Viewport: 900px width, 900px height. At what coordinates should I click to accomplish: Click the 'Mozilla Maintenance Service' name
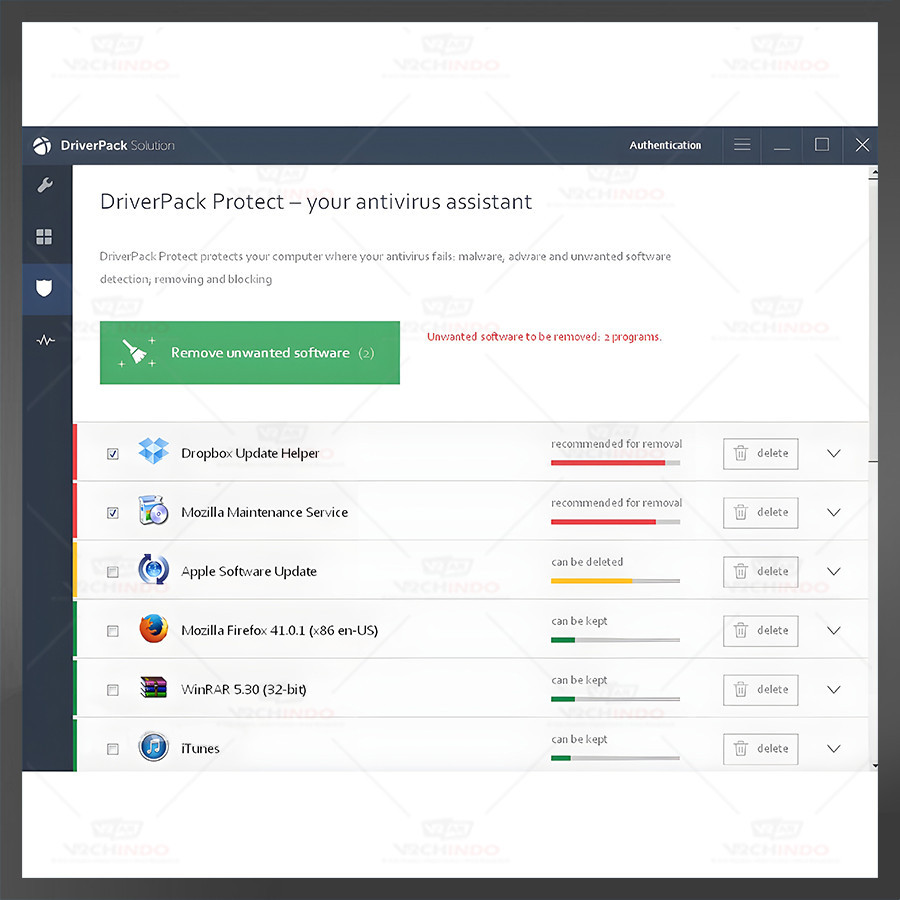[x=265, y=513]
